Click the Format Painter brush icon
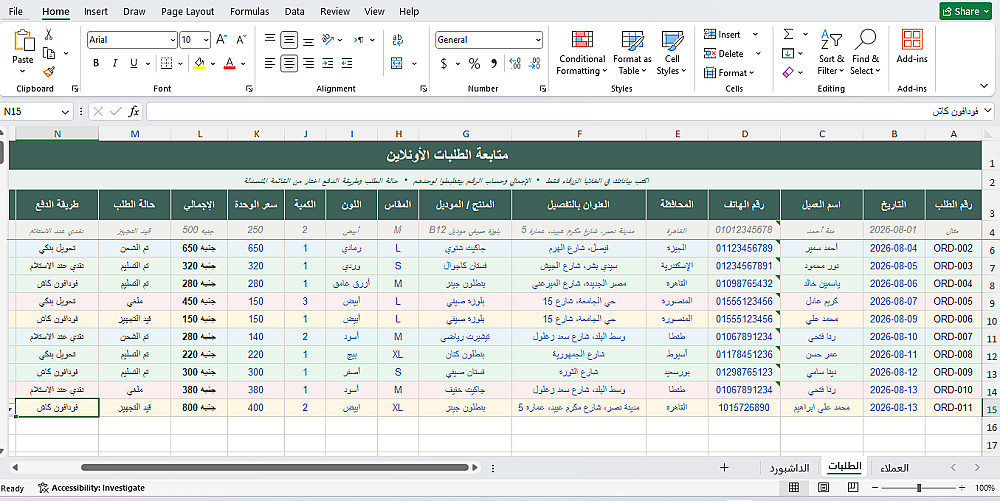 49,72
